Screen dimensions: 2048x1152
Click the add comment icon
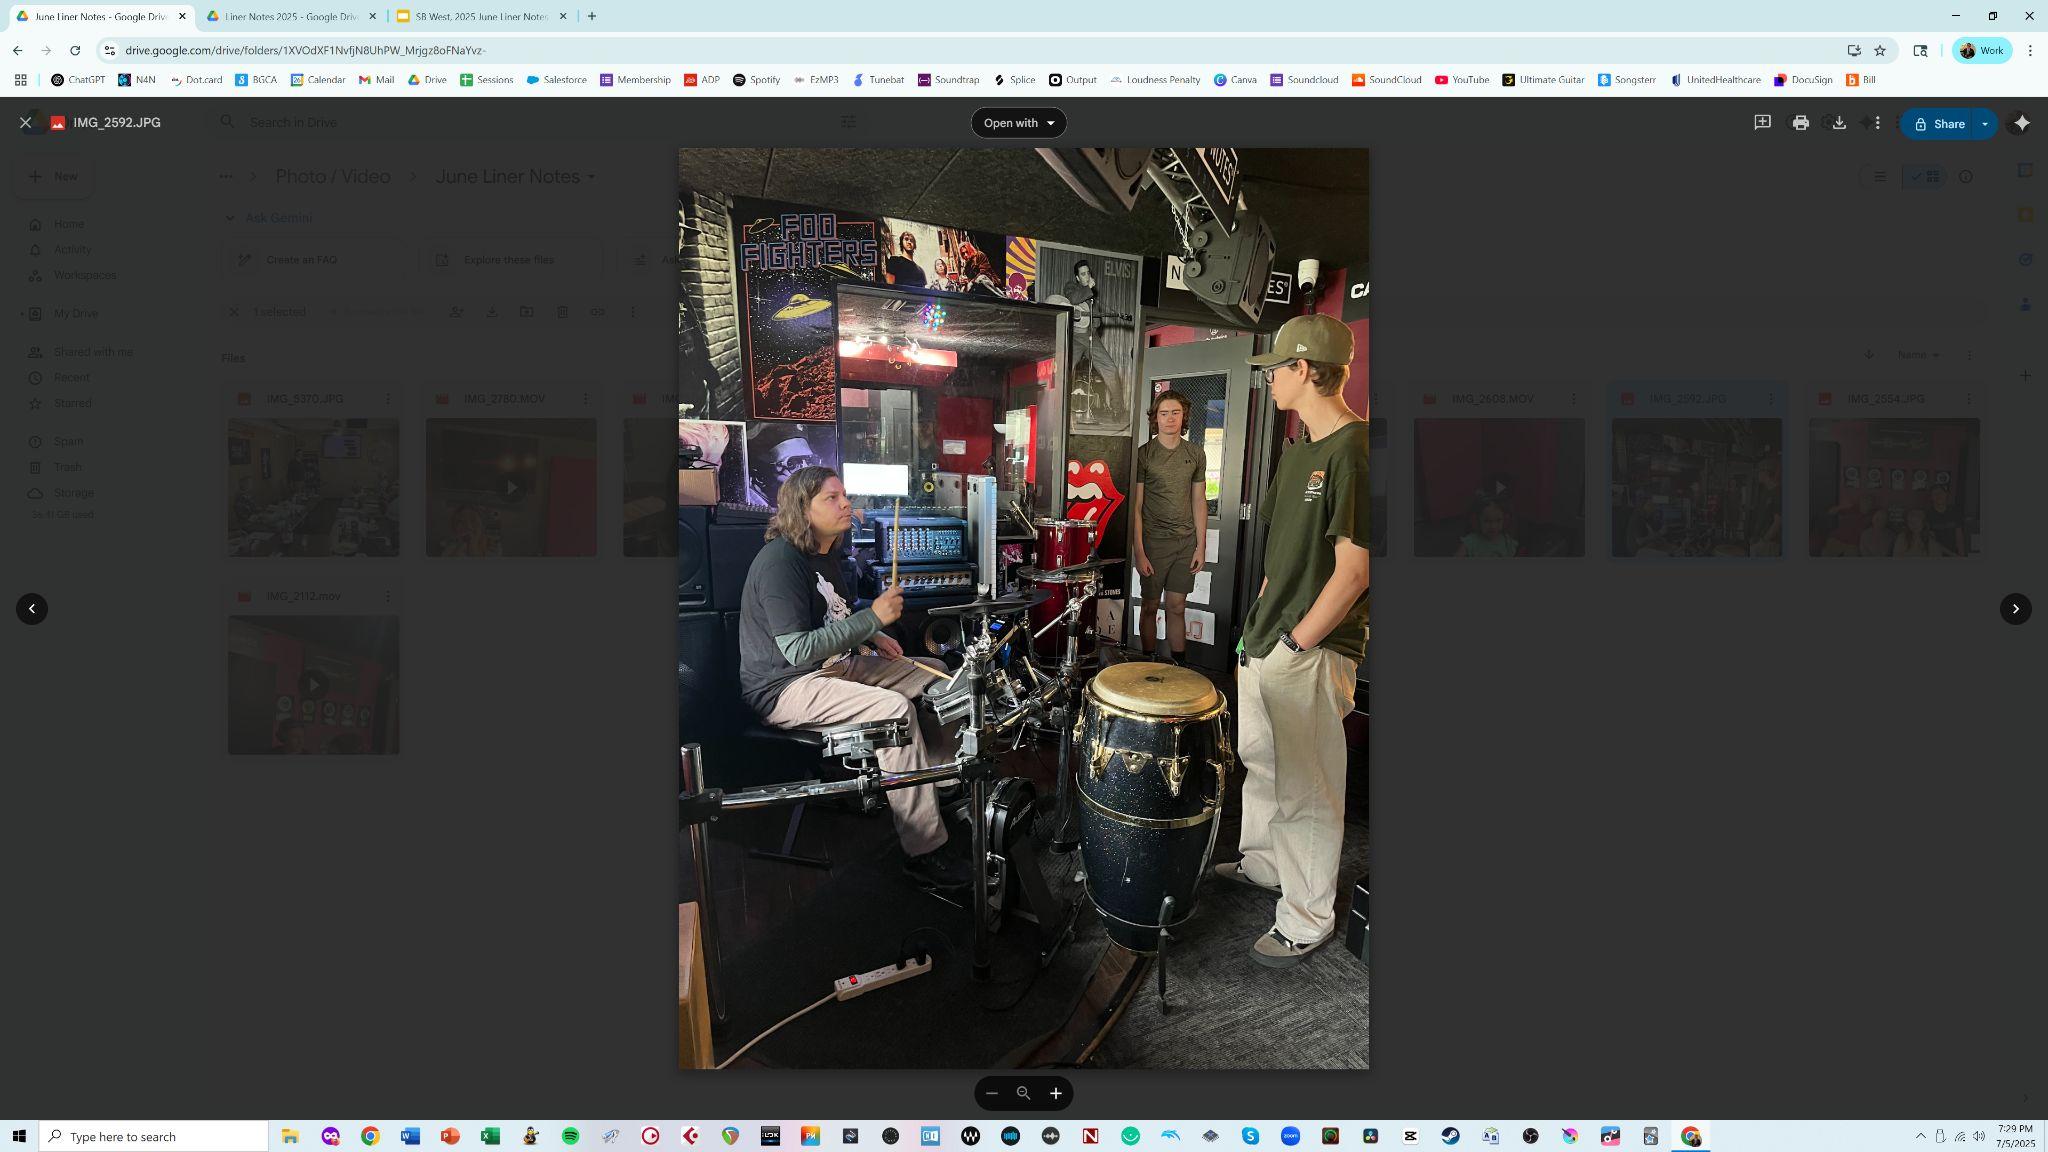pos(1762,123)
